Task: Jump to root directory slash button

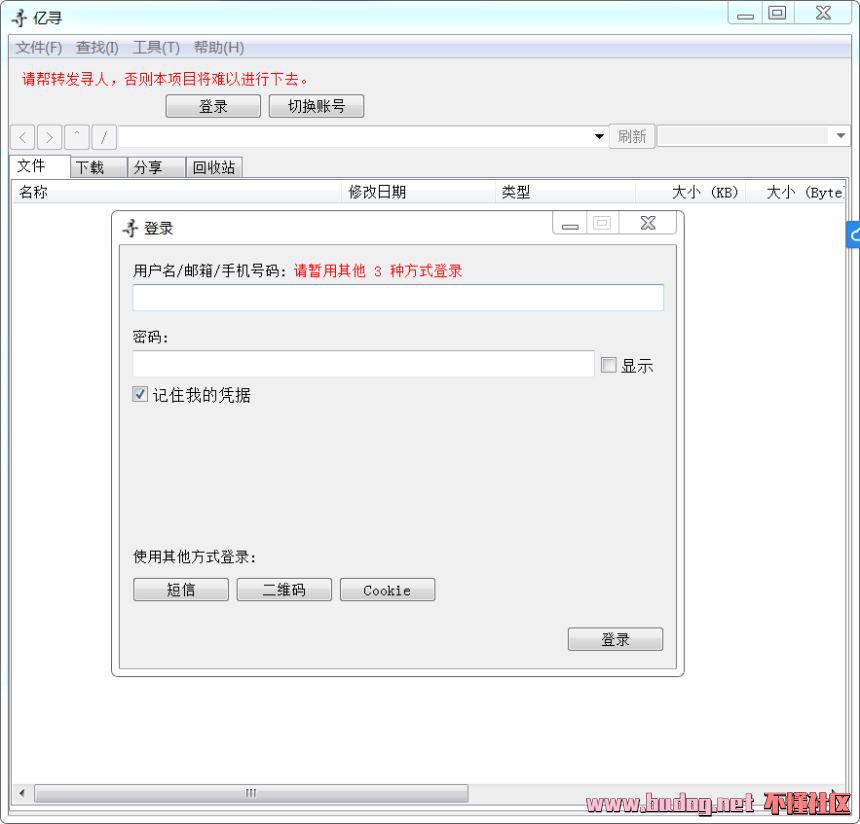Action: tap(104, 137)
